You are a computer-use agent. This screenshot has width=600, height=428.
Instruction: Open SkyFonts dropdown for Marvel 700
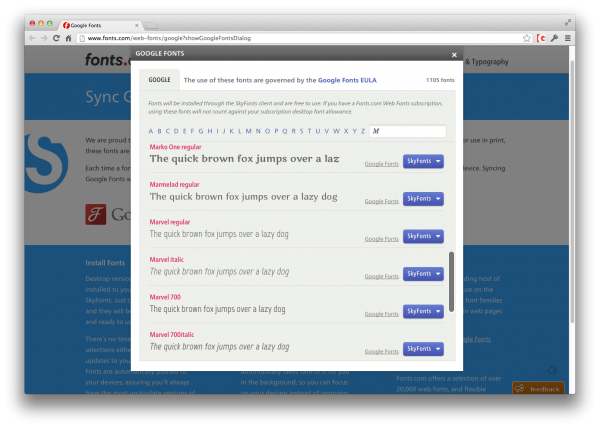tap(423, 311)
